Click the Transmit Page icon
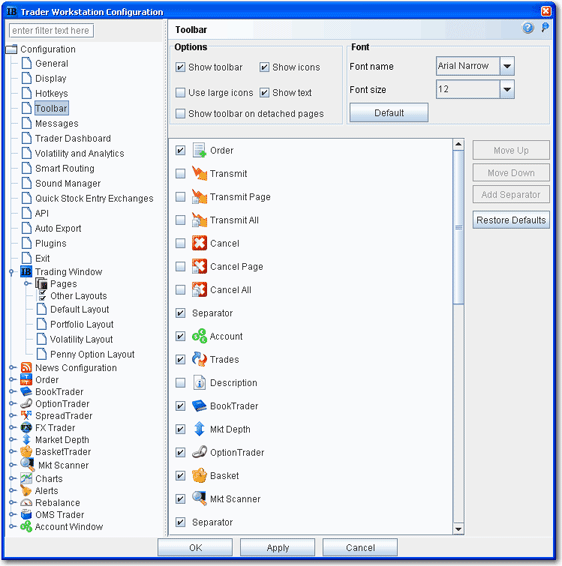Image resolution: width=562 pixels, height=566 pixels. pos(199,197)
